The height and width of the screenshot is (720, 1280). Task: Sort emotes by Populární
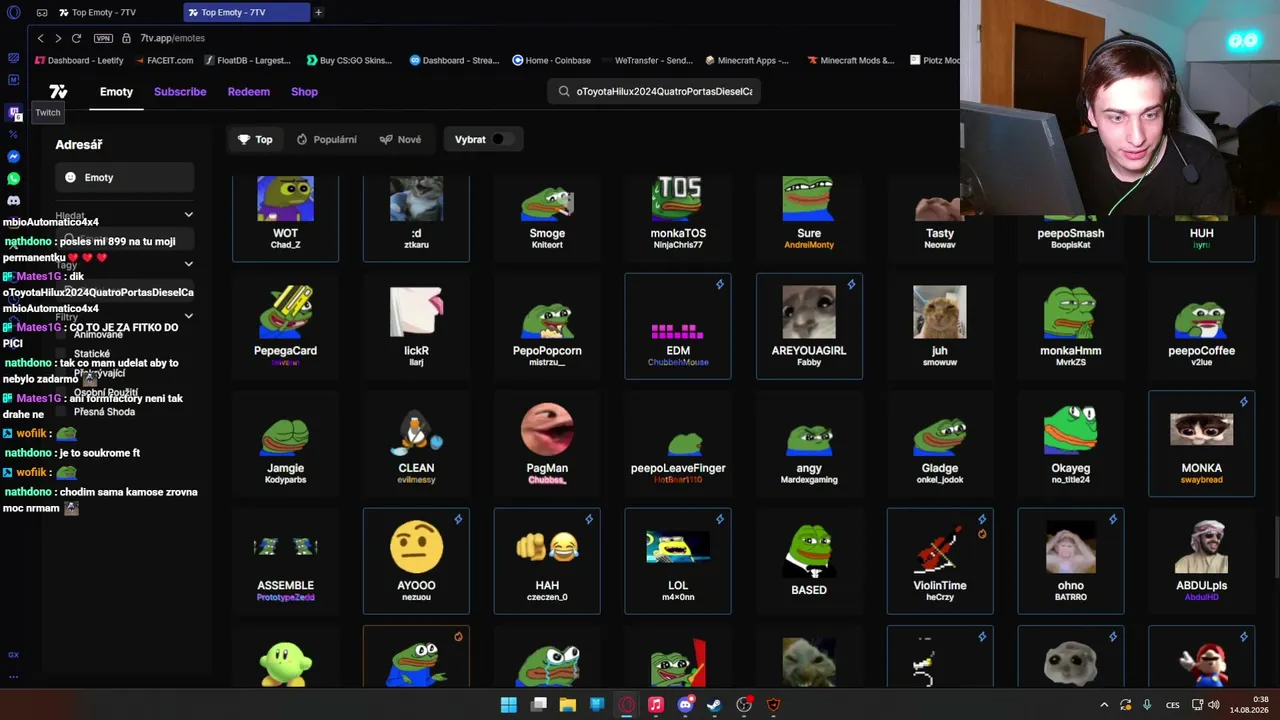coord(327,140)
